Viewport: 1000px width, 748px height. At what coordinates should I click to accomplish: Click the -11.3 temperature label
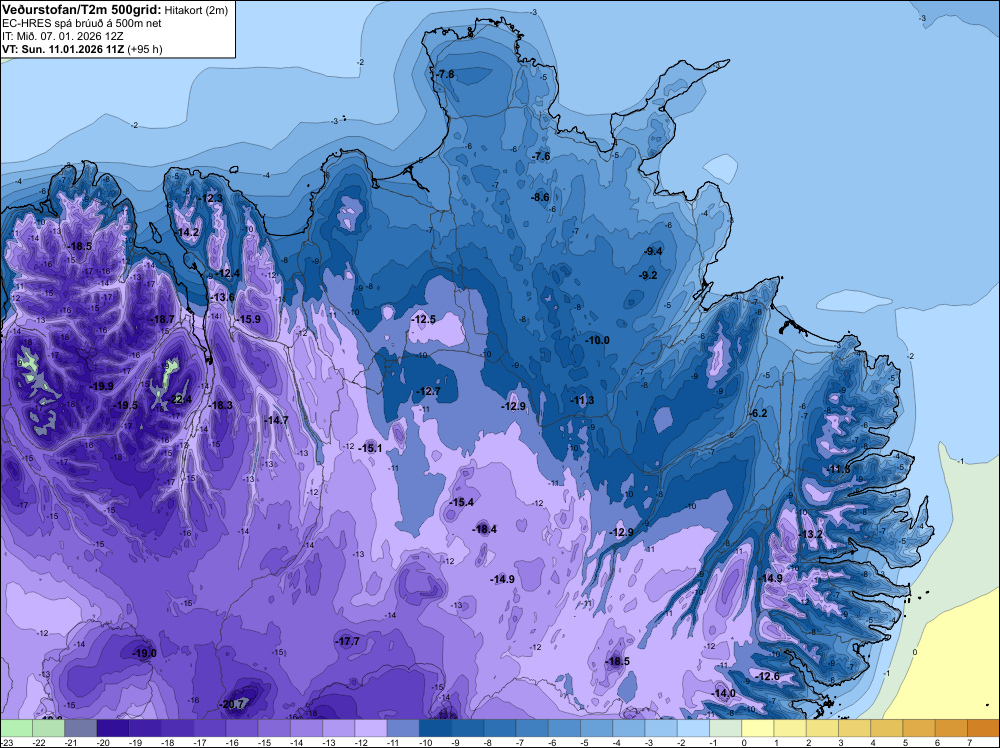[x=582, y=400]
